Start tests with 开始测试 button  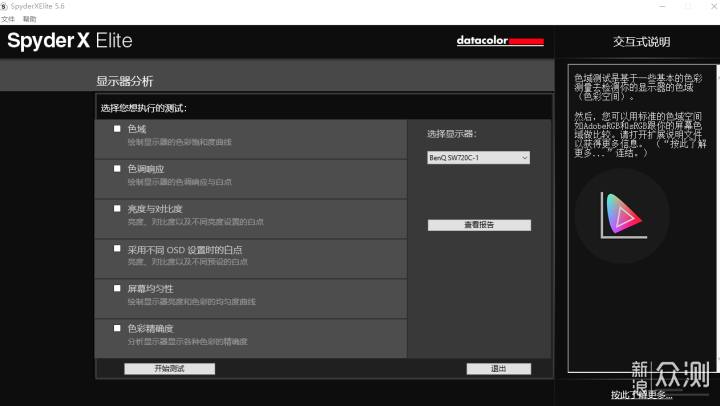[x=169, y=369]
